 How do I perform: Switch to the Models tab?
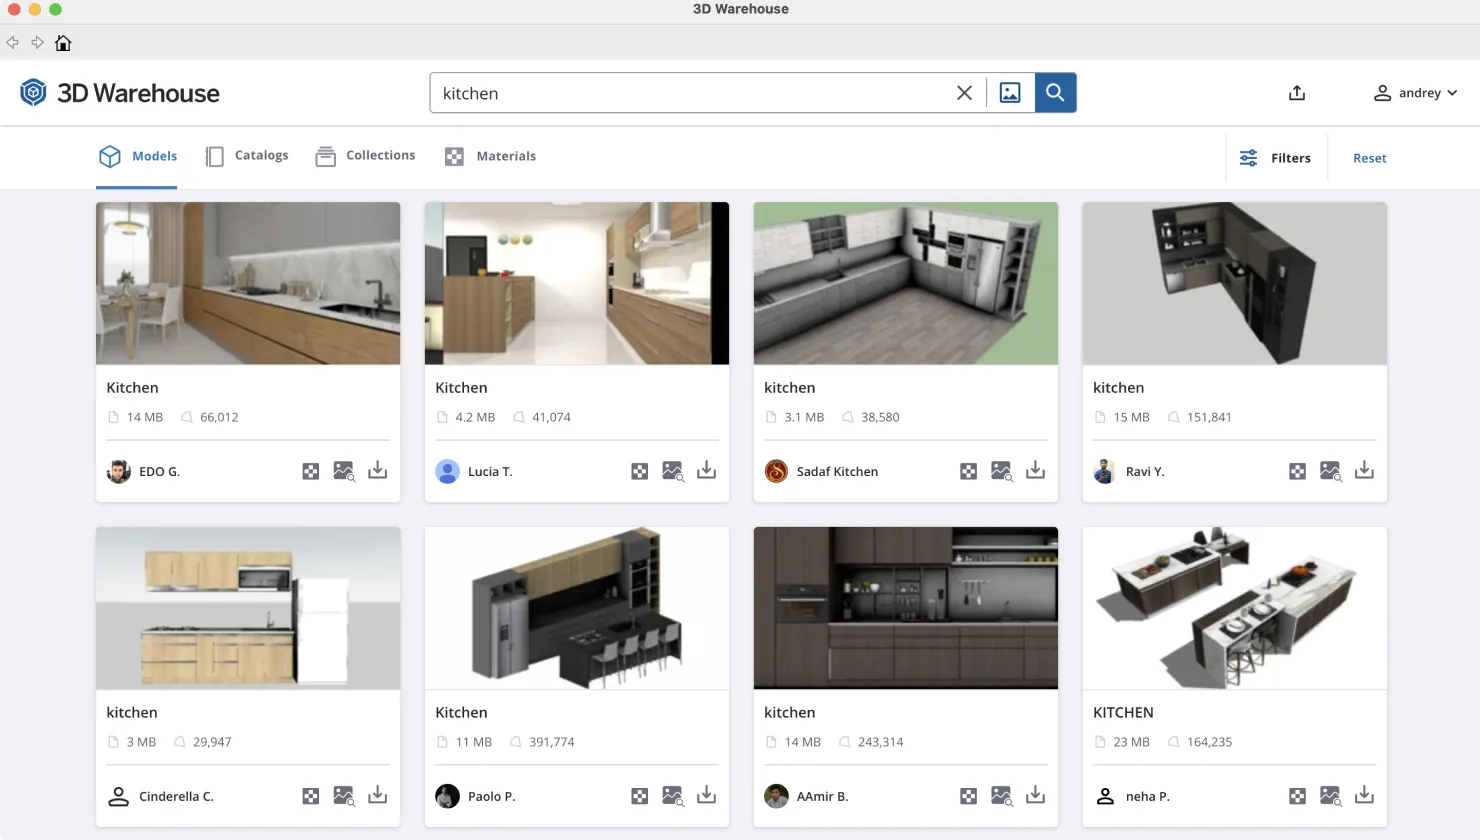pos(137,156)
